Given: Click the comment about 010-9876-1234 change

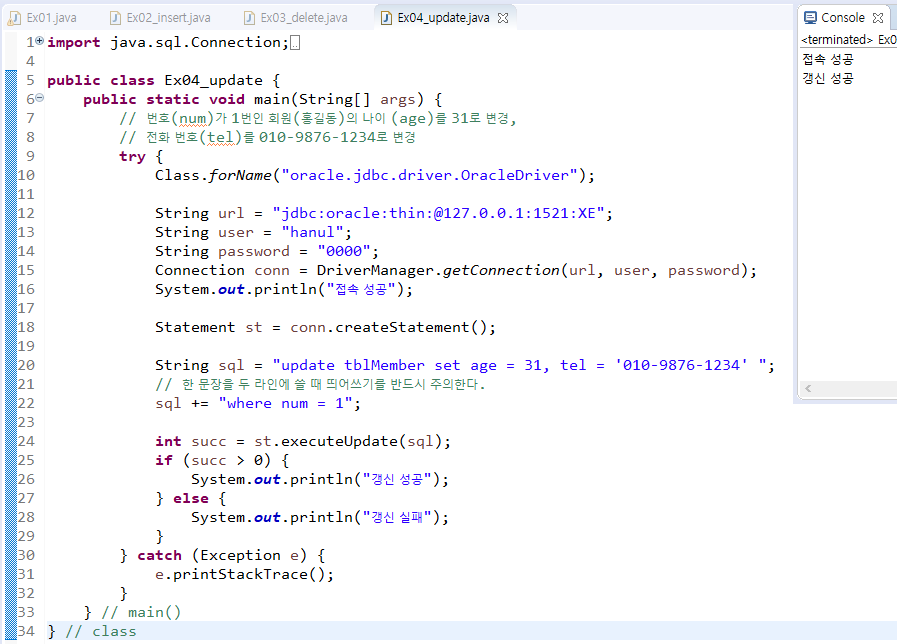Looking at the screenshot, I should [x=267, y=137].
